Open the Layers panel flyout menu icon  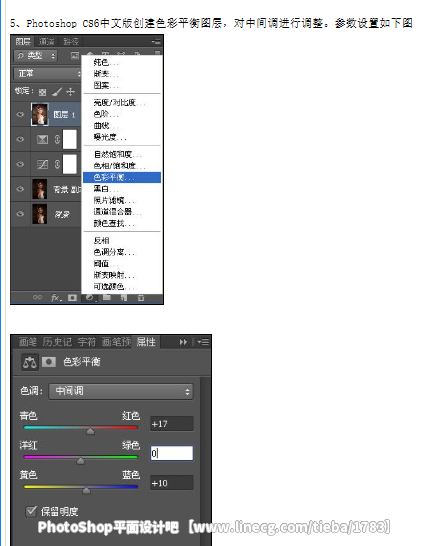156,42
